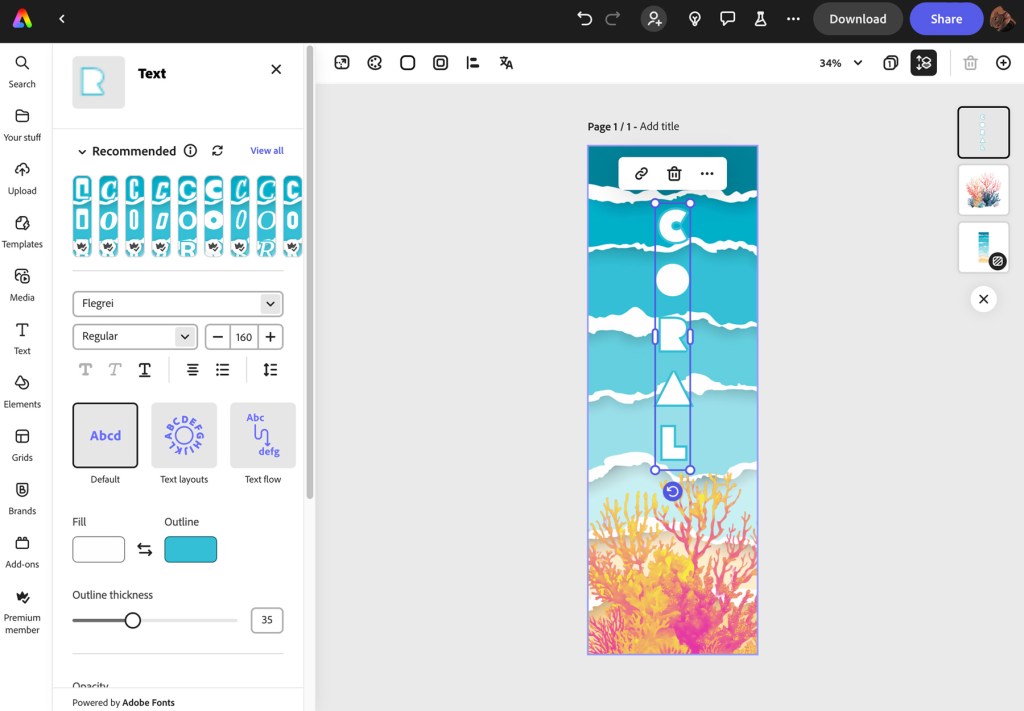Click the undo arrow icon
The height and width of the screenshot is (711, 1024).
pos(585,19)
